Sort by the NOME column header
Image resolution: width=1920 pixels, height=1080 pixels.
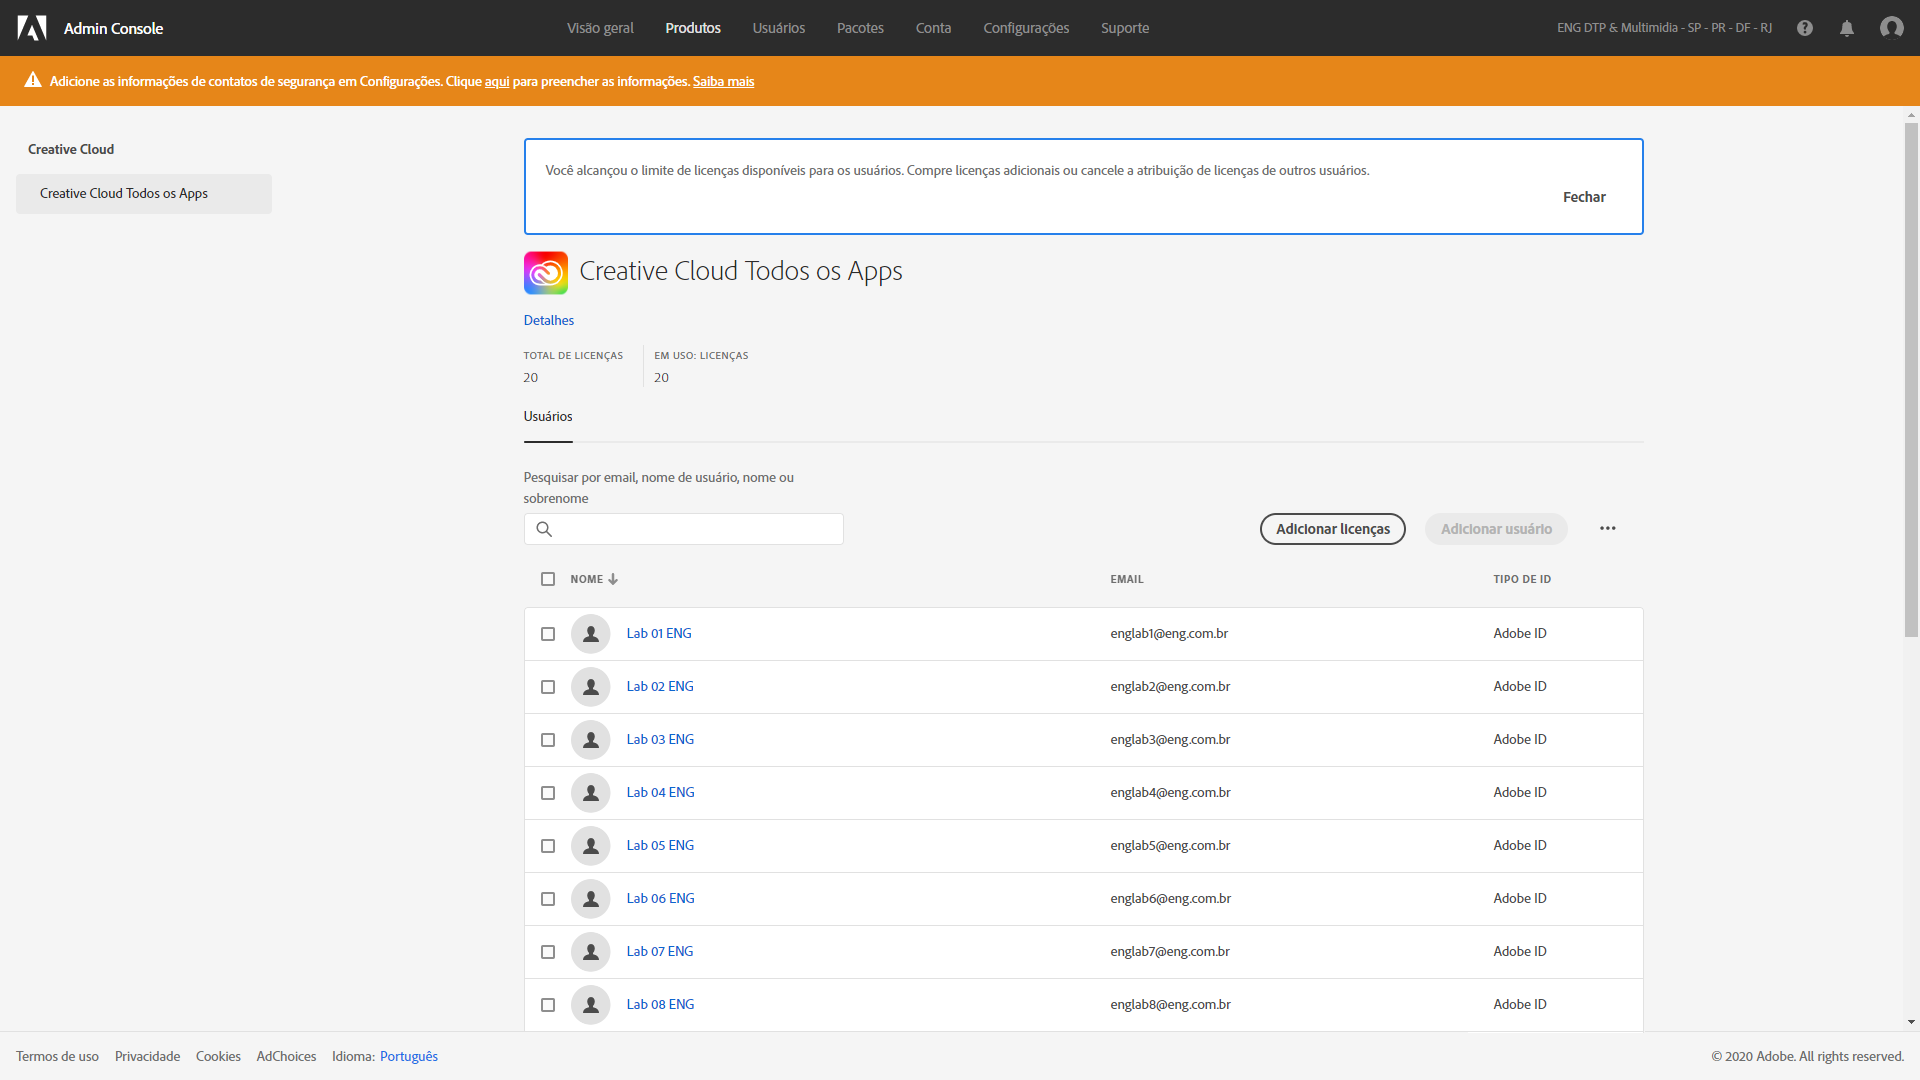(587, 579)
